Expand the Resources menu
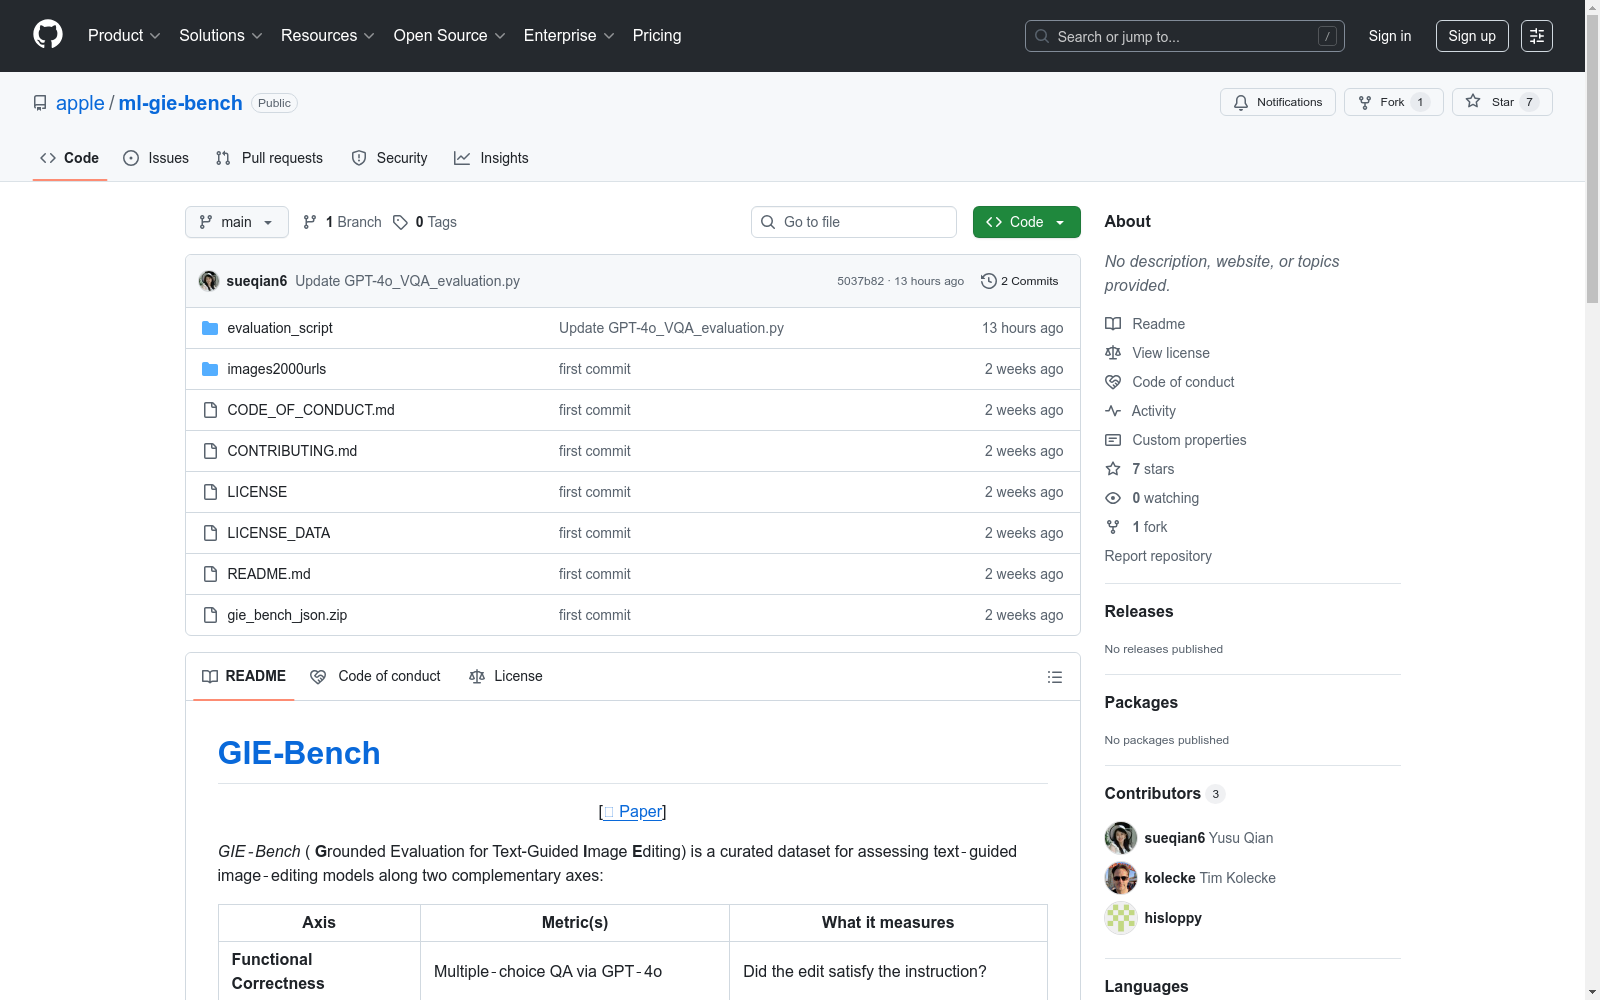The height and width of the screenshot is (1000, 1600). pos(327,36)
